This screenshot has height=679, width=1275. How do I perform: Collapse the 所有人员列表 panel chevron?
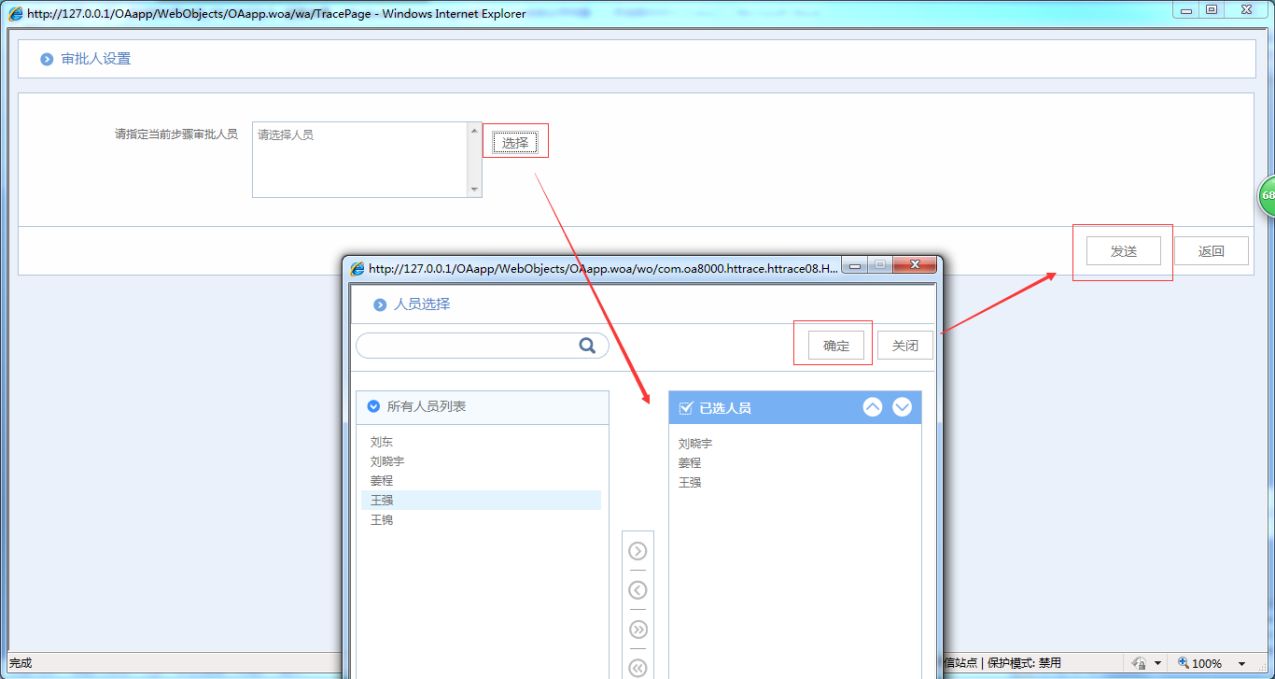click(374, 406)
